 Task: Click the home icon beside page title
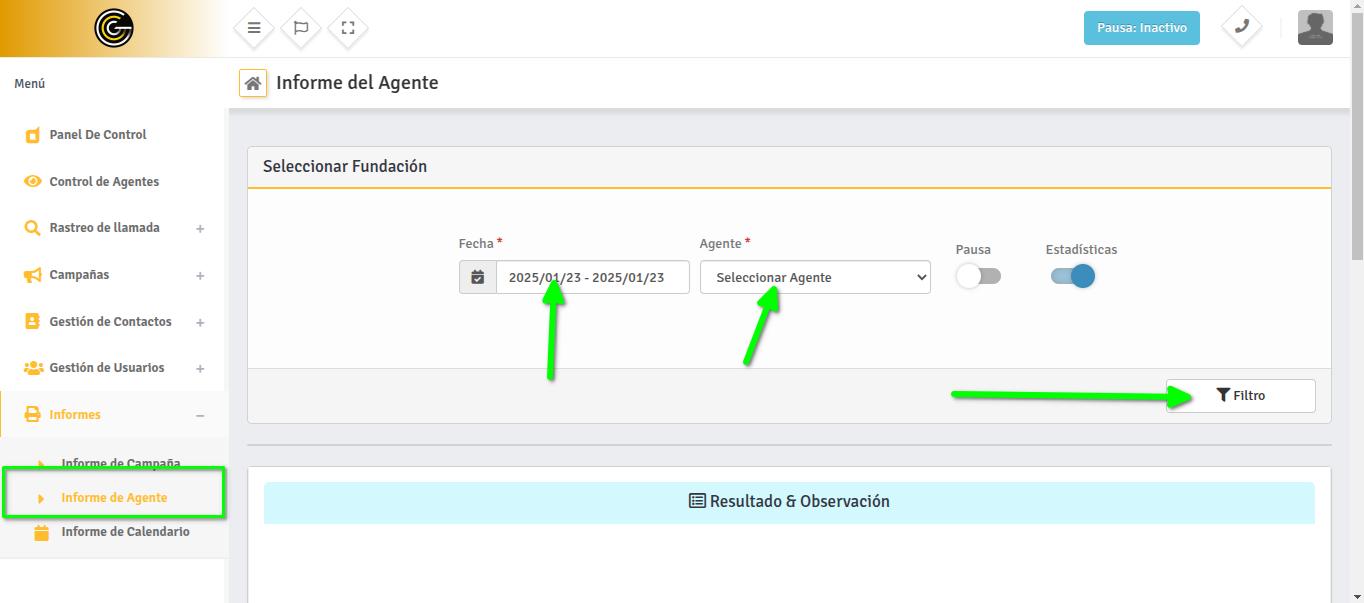(x=253, y=83)
